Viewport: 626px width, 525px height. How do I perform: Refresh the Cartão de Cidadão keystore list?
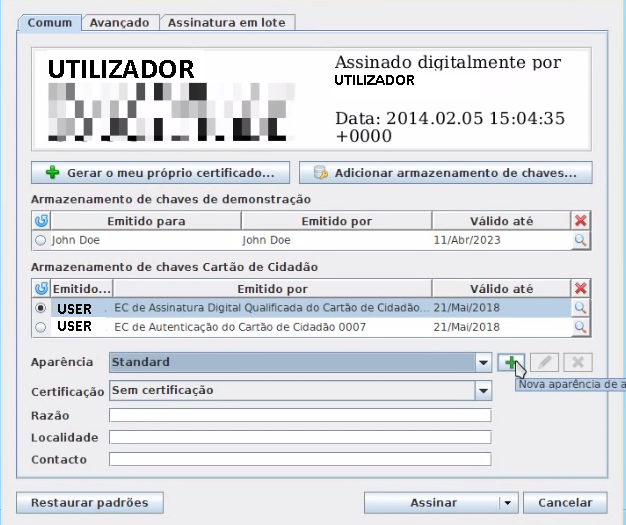(41, 288)
